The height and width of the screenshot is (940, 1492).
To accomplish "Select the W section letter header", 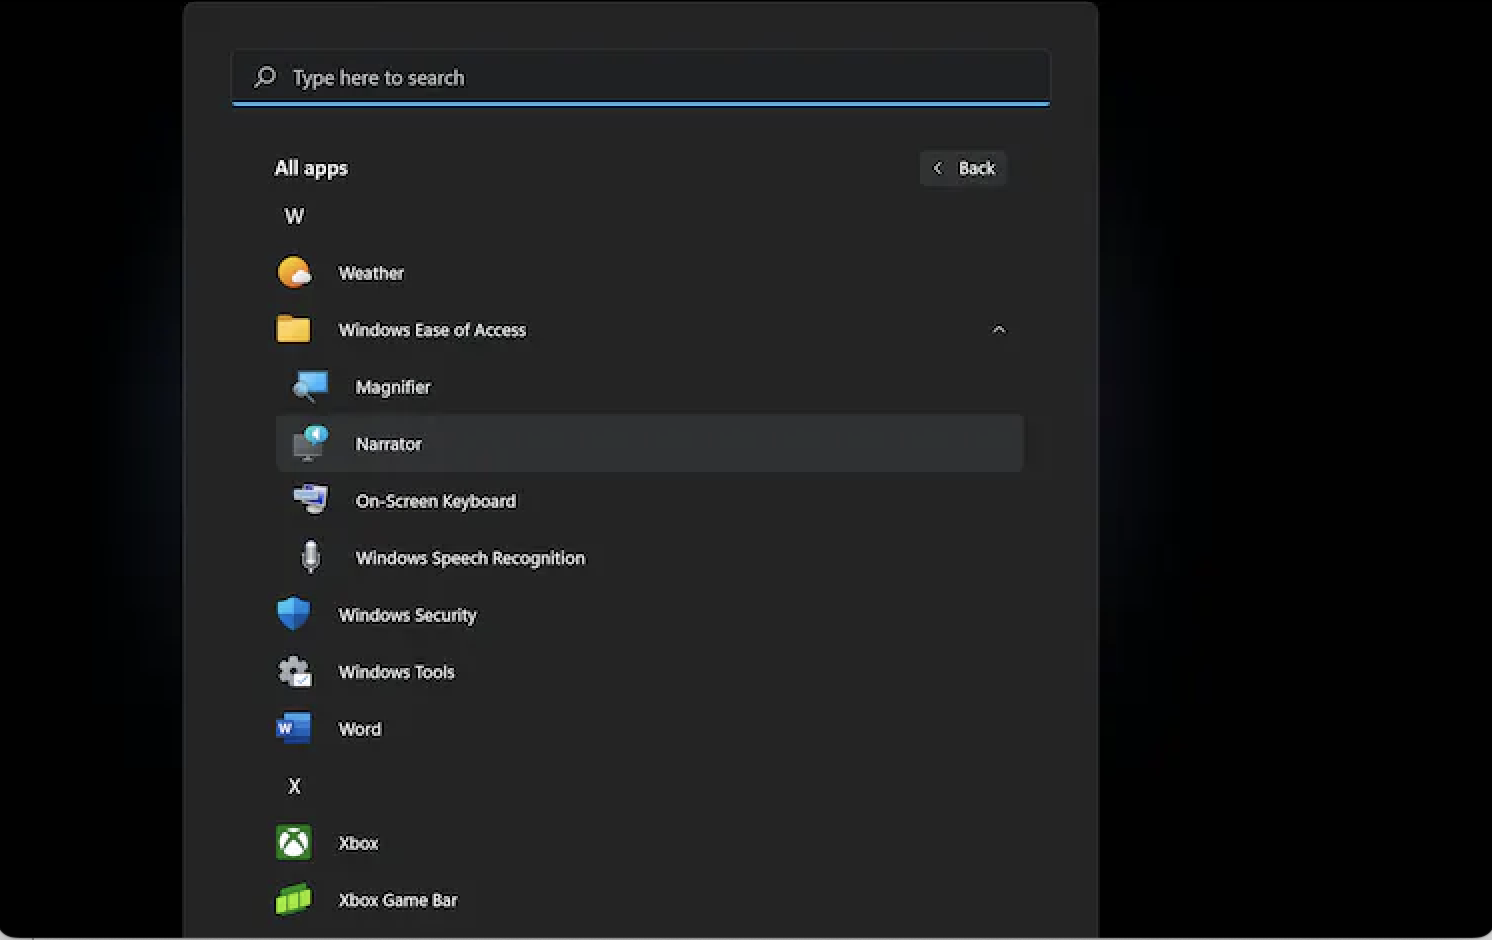I will tap(293, 216).
